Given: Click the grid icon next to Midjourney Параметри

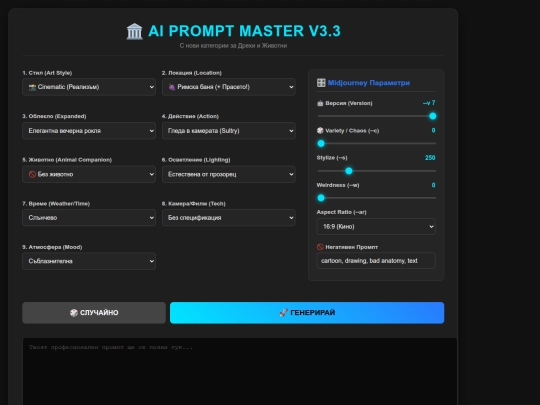Looking at the screenshot, I should 321,83.
